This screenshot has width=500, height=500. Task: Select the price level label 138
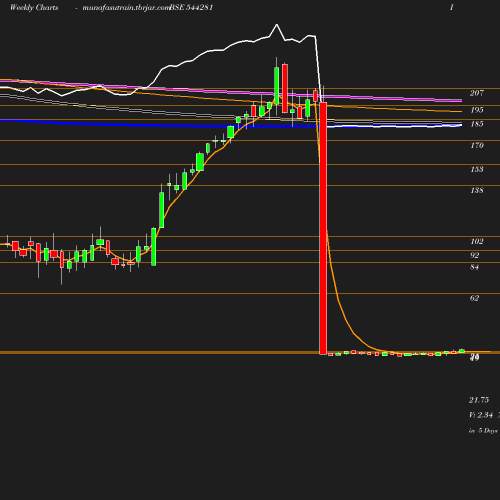(x=477, y=190)
